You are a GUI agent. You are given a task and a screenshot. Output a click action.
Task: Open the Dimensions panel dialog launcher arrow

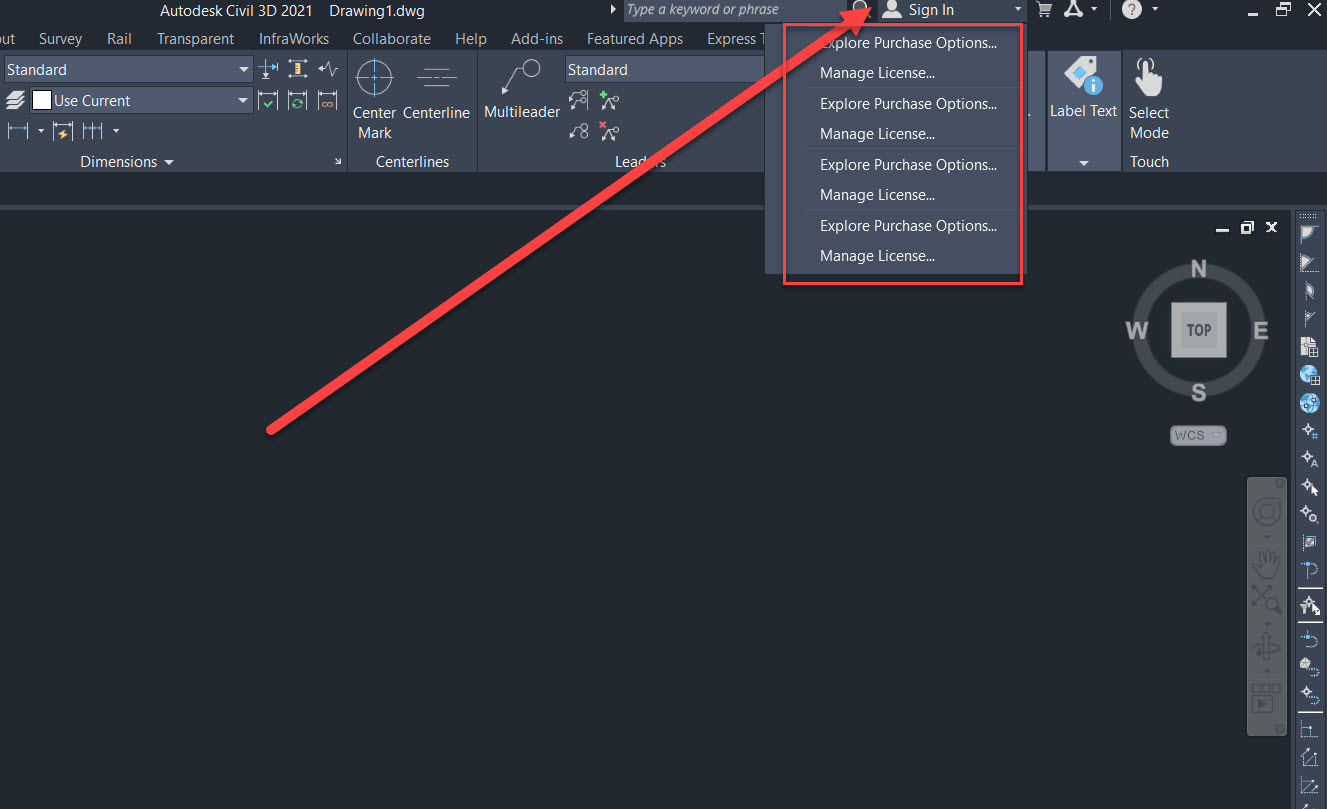[338, 162]
